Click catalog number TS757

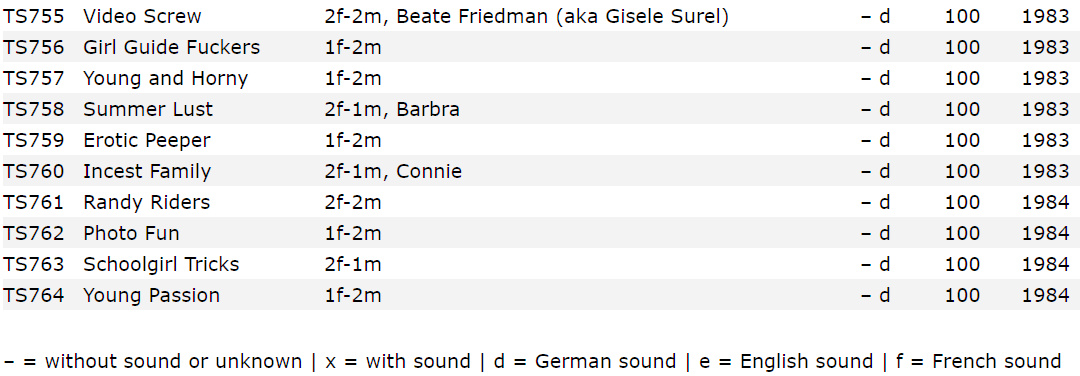pos(34,79)
